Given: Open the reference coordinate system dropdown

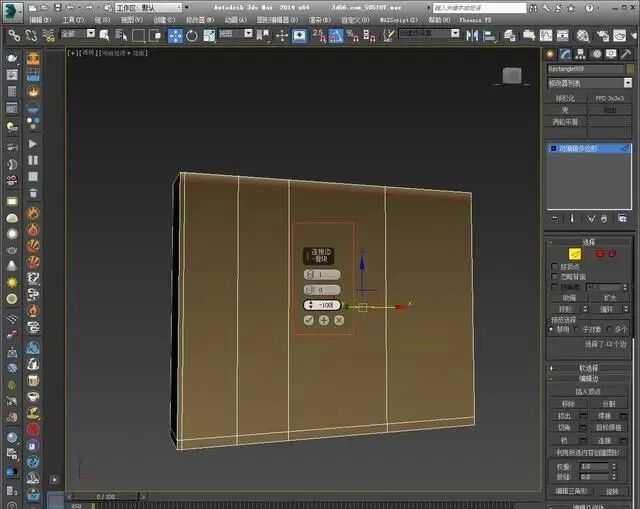Looking at the screenshot, I should (248, 33).
